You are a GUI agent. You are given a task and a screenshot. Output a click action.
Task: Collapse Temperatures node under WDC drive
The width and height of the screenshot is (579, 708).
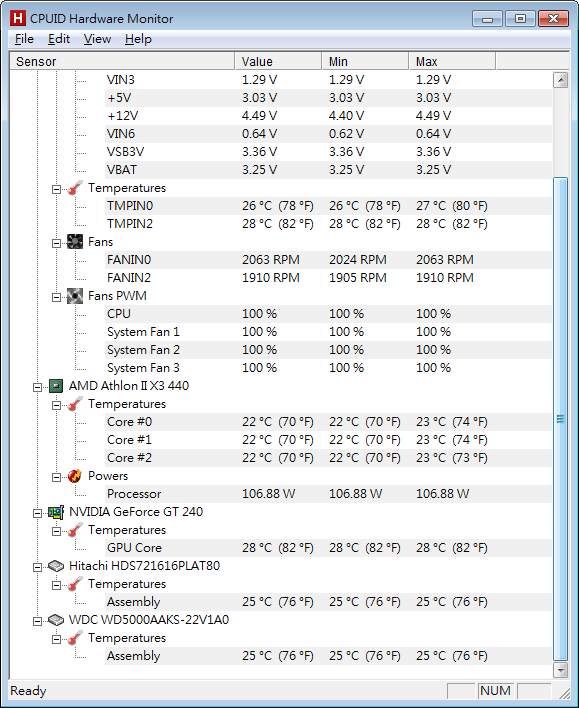point(56,639)
